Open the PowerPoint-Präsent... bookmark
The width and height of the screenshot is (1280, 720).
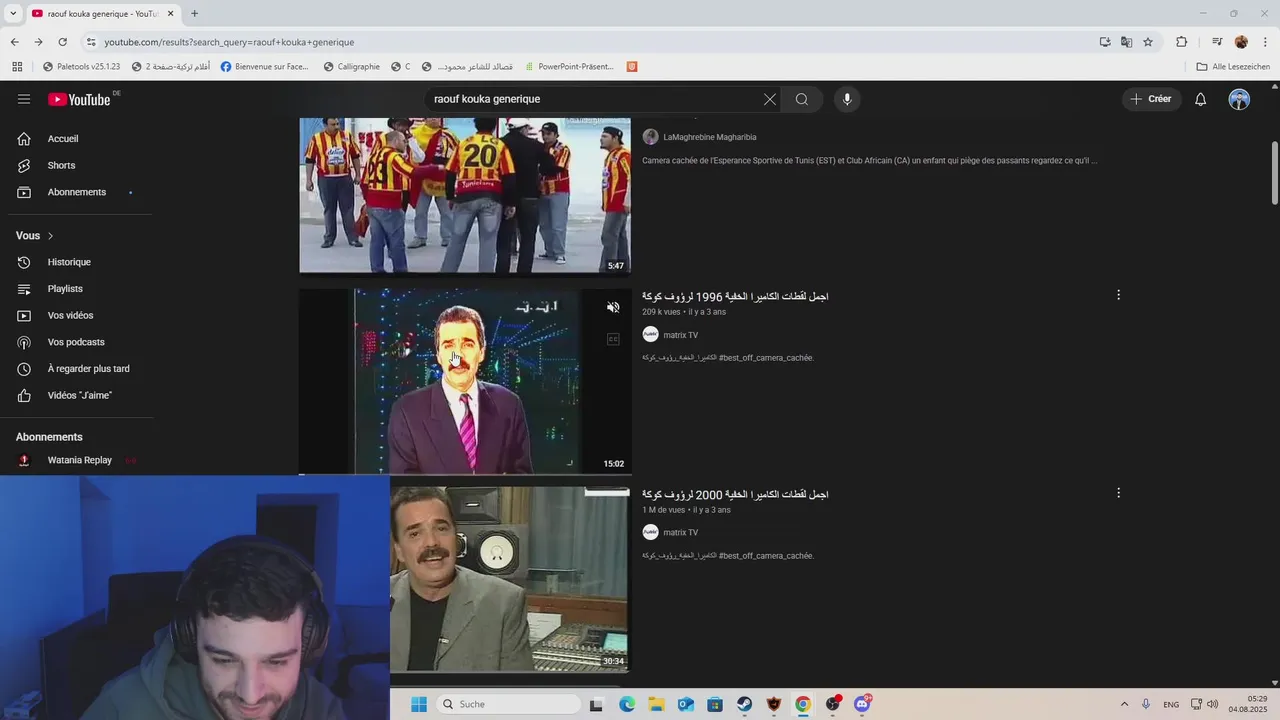[568, 67]
